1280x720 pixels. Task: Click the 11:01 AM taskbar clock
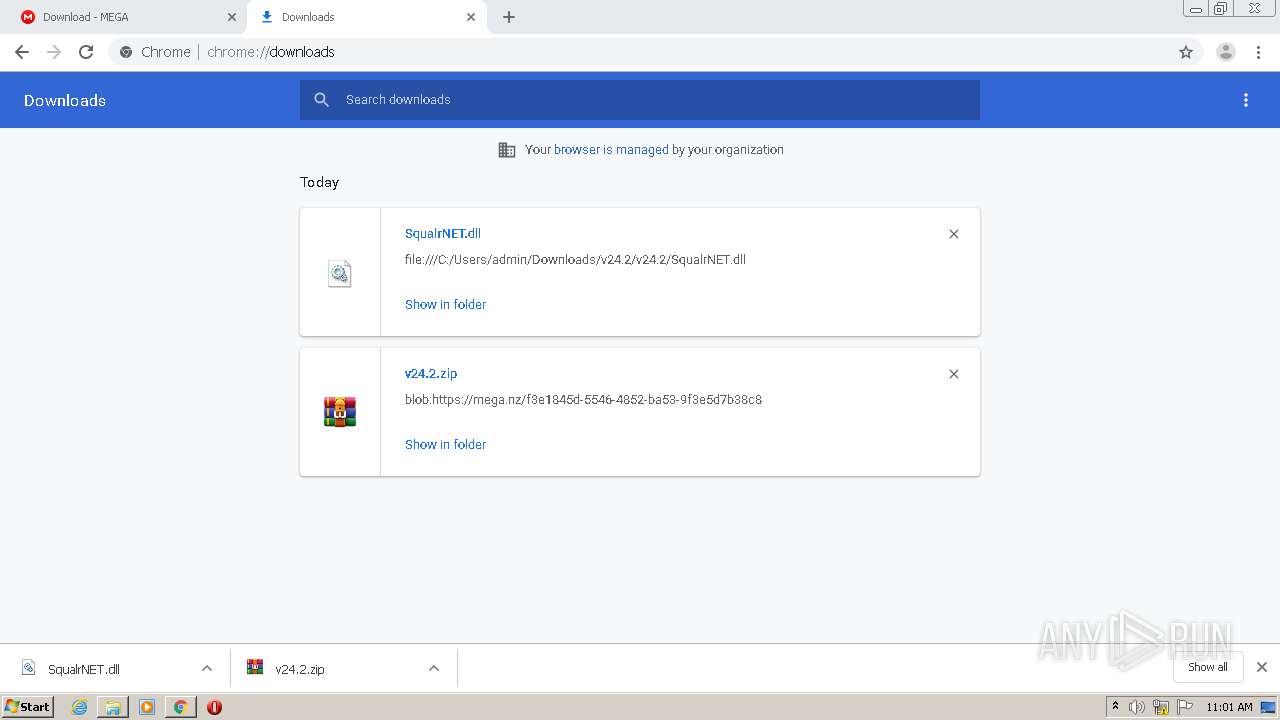[x=1229, y=707]
